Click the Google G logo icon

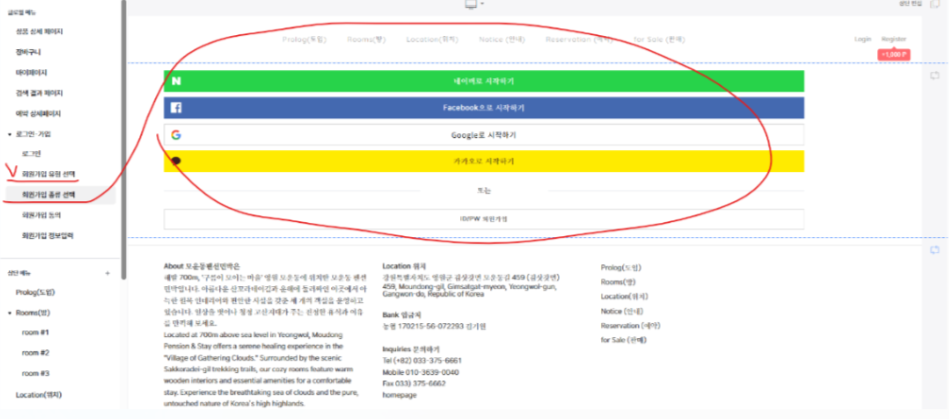coord(176,135)
